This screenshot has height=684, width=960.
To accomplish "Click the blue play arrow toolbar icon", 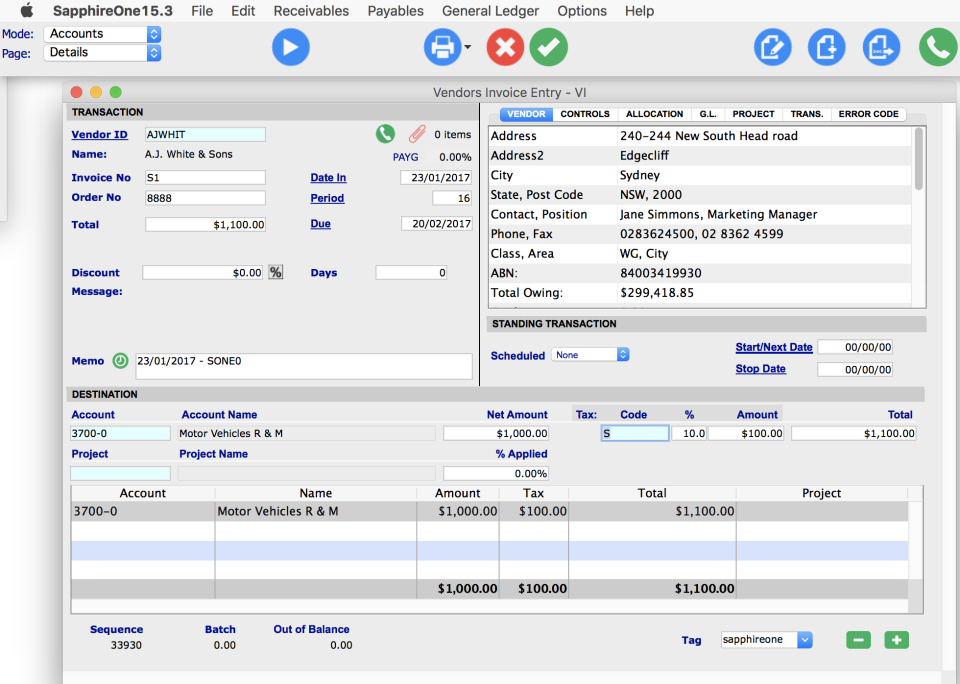I will (x=290, y=47).
